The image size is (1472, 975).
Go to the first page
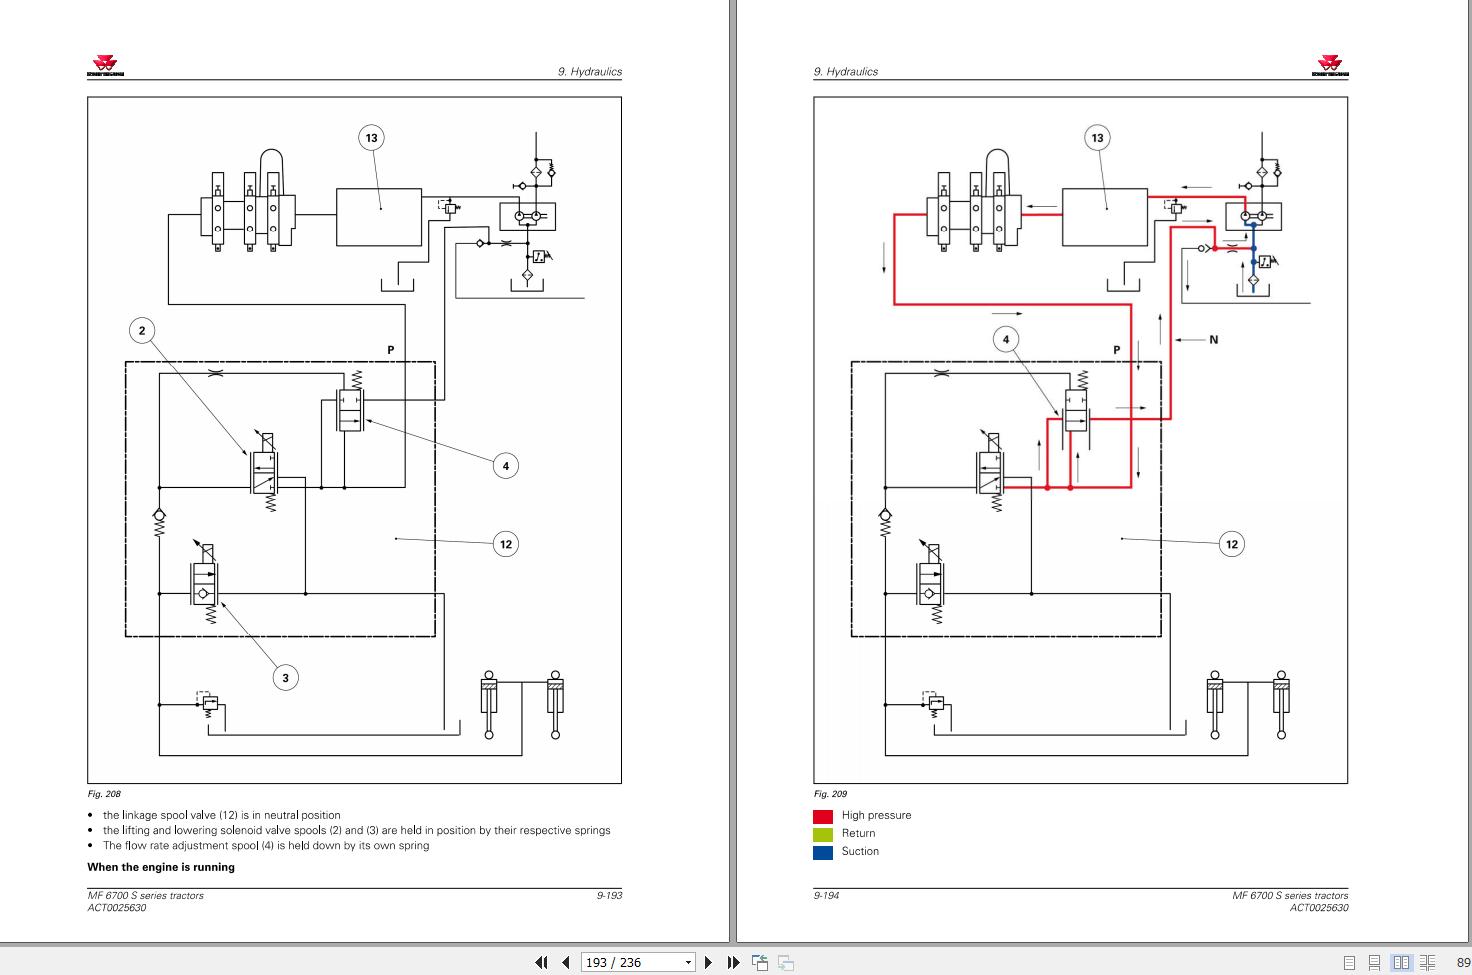(541, 962)
